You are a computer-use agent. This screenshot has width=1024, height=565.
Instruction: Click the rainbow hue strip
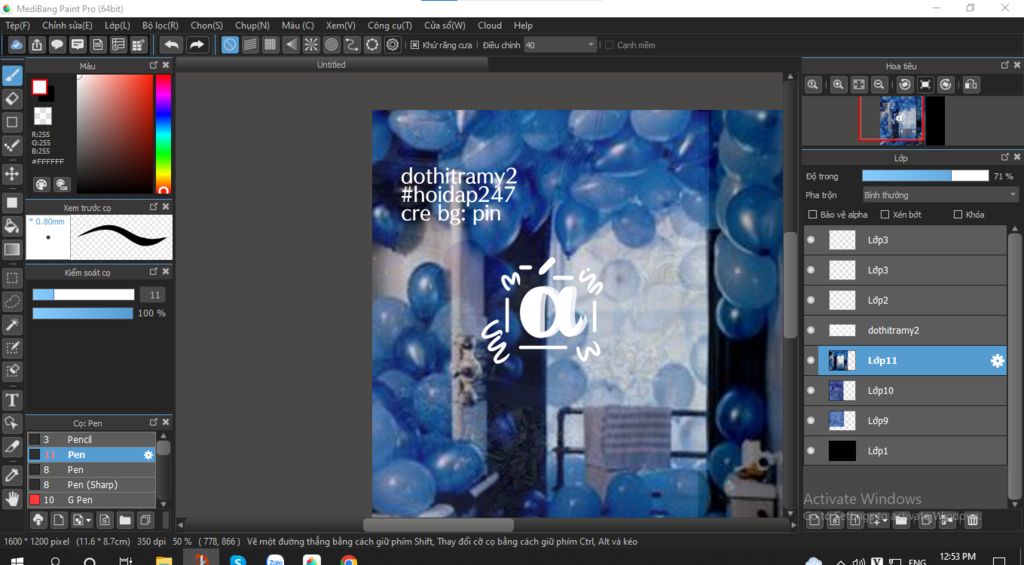point(163,134)
